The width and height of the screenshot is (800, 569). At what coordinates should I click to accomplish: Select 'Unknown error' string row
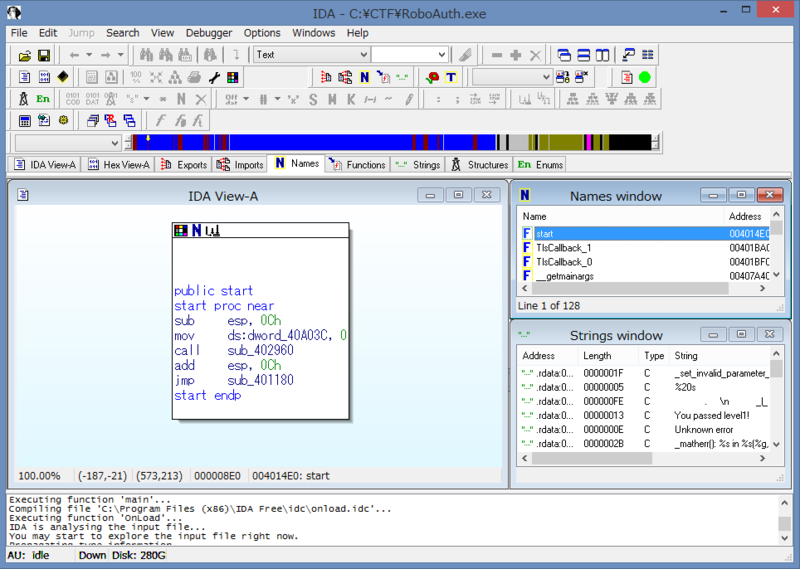(645, 430)
